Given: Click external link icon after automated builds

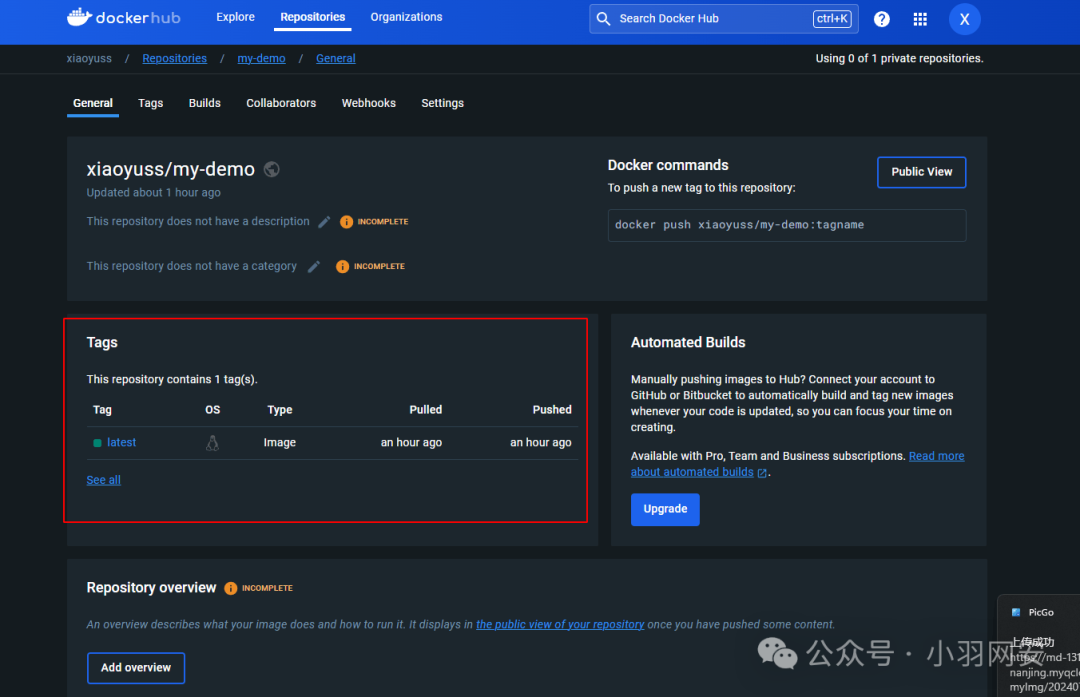Looking at the screenshot, I should [x=762, y=473].
